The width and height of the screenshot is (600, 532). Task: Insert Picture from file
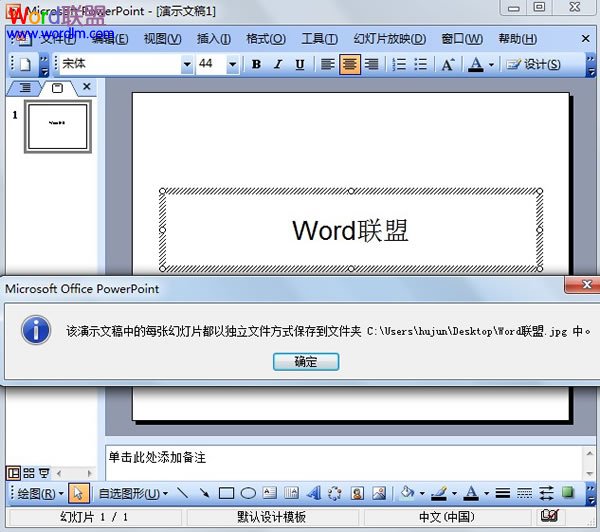coord(379,493)
